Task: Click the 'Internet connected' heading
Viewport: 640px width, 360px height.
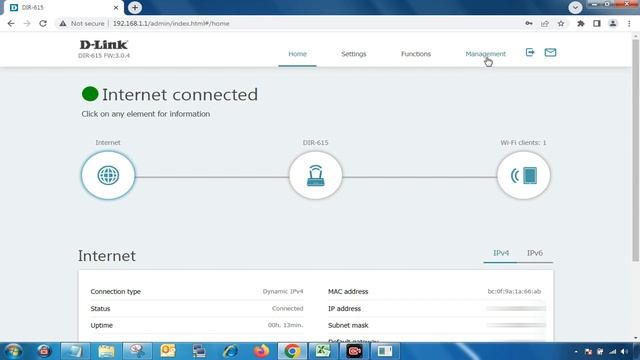Action: pyautogui.click(x=180, y=95)
